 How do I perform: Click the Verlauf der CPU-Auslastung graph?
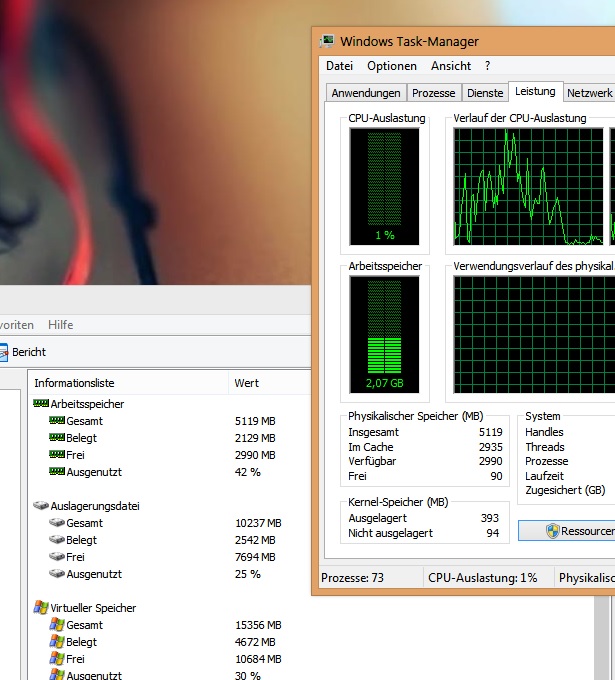(528, 186)
